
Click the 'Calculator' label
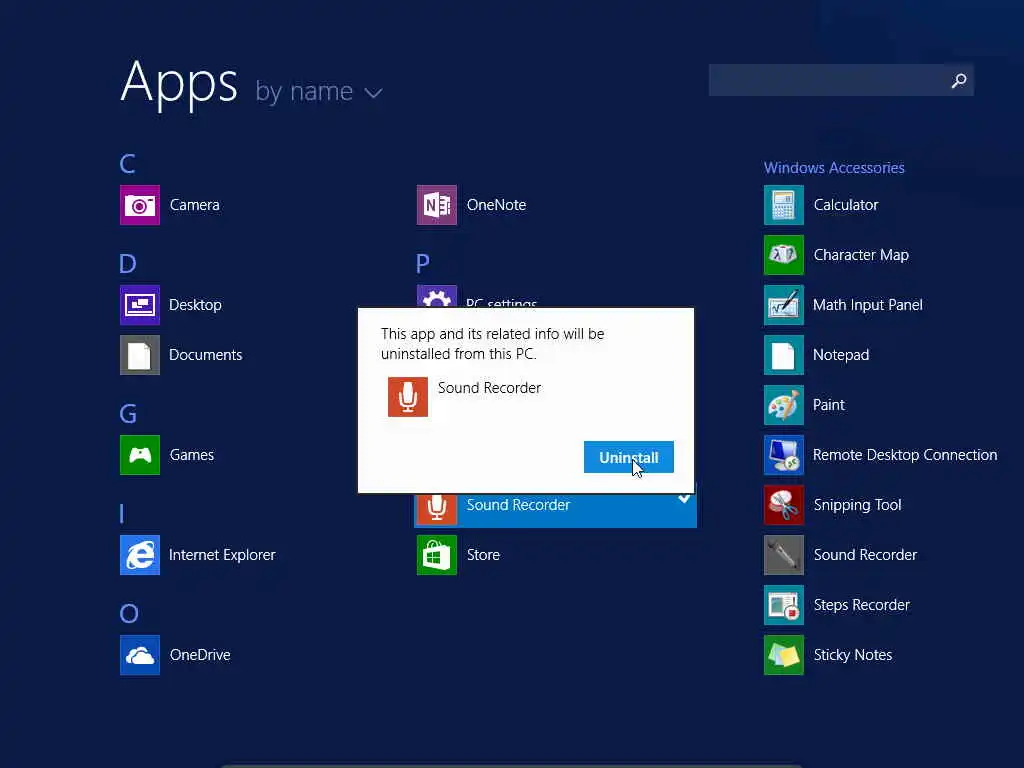[846, 205]
